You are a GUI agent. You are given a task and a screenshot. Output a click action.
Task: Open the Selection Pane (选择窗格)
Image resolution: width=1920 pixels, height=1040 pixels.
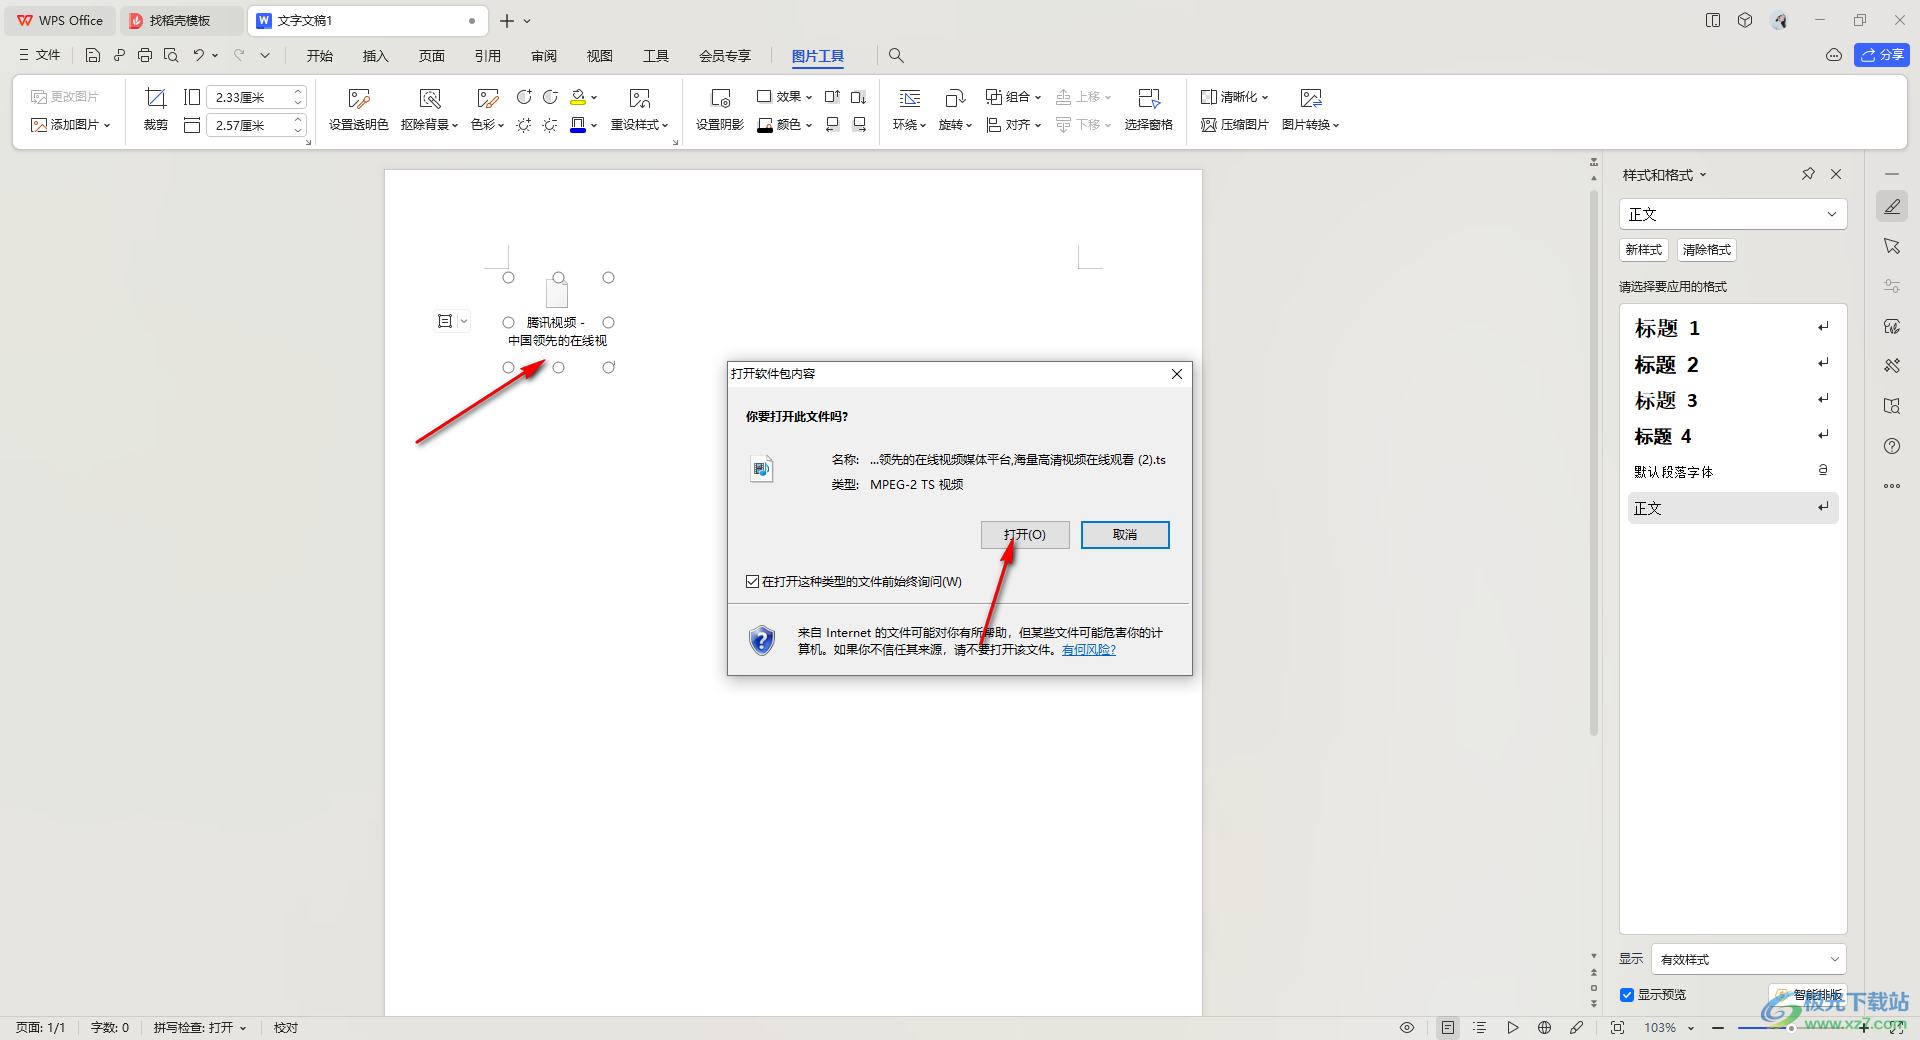(x=1148, y=108)
